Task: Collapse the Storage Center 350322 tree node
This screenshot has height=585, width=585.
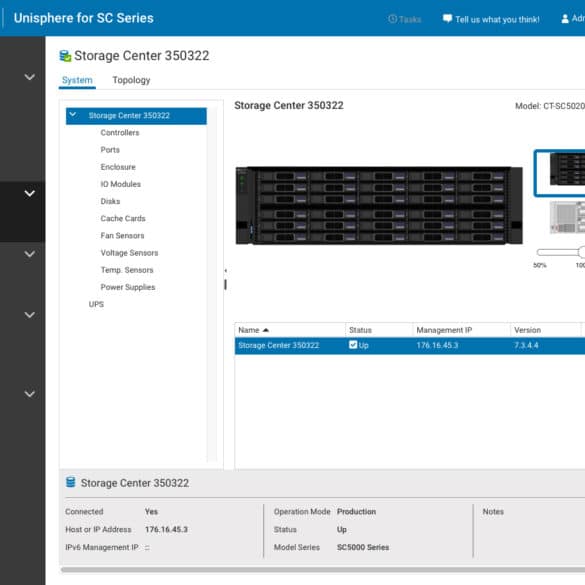Action: click(x=73, y=115)
